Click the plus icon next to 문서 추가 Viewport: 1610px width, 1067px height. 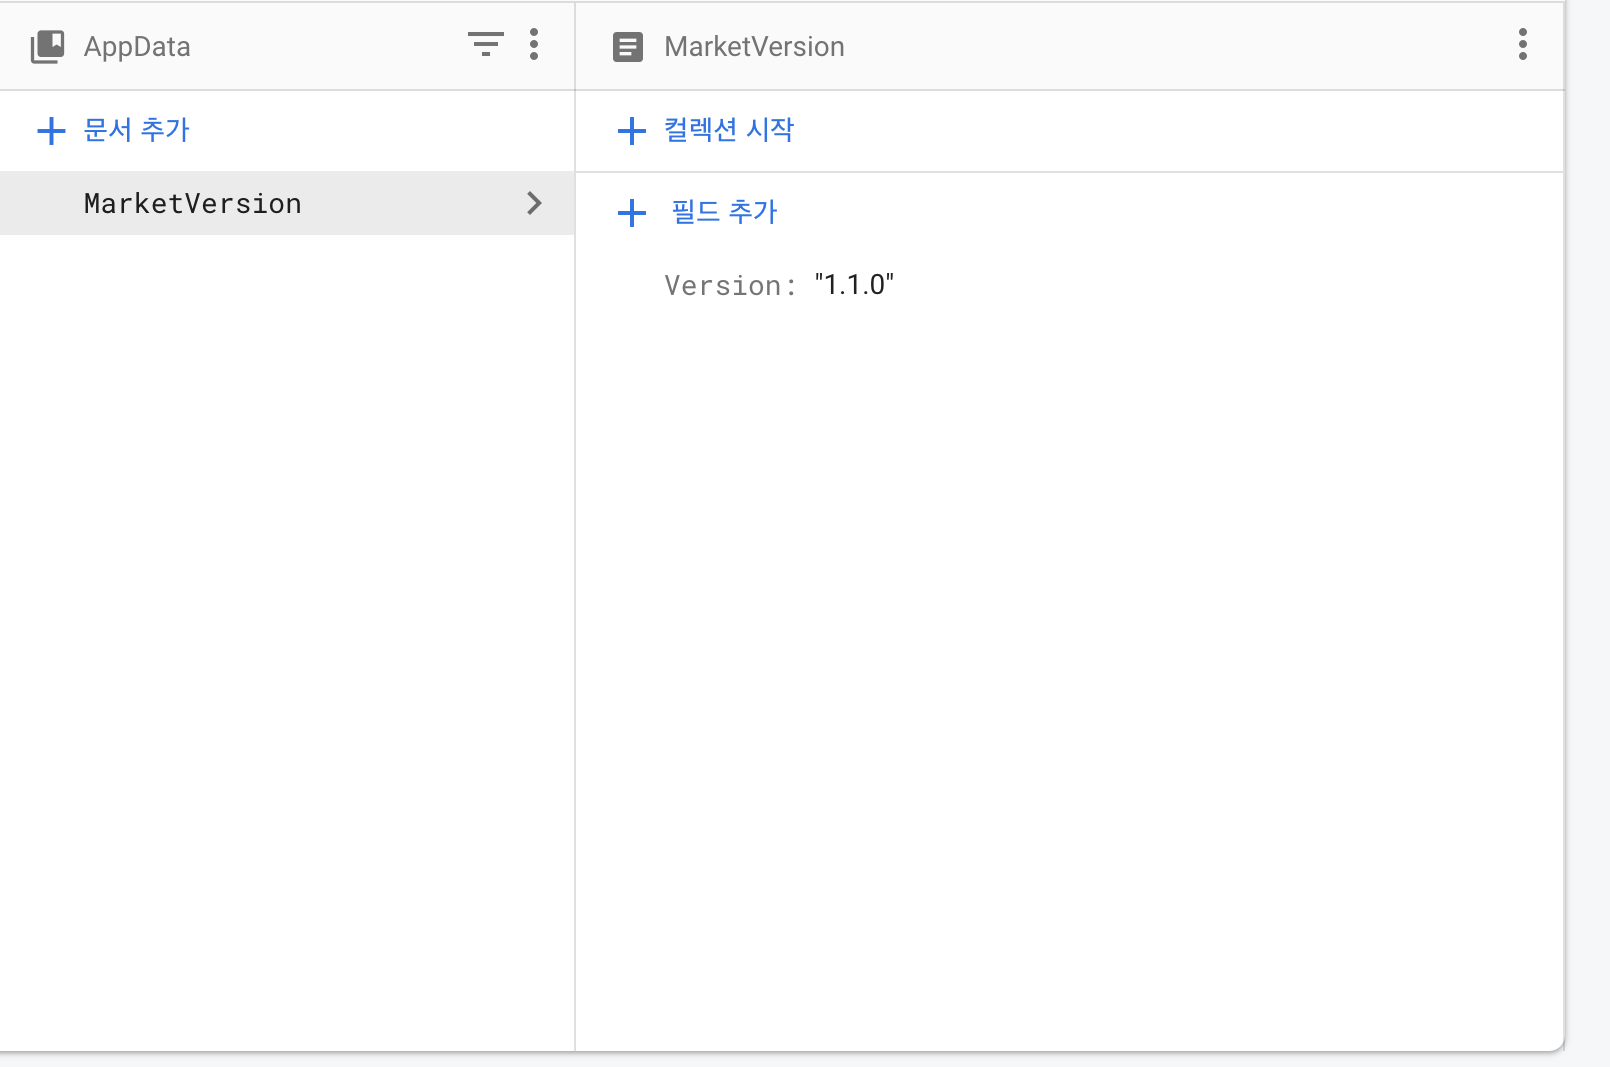pos(51,130)
